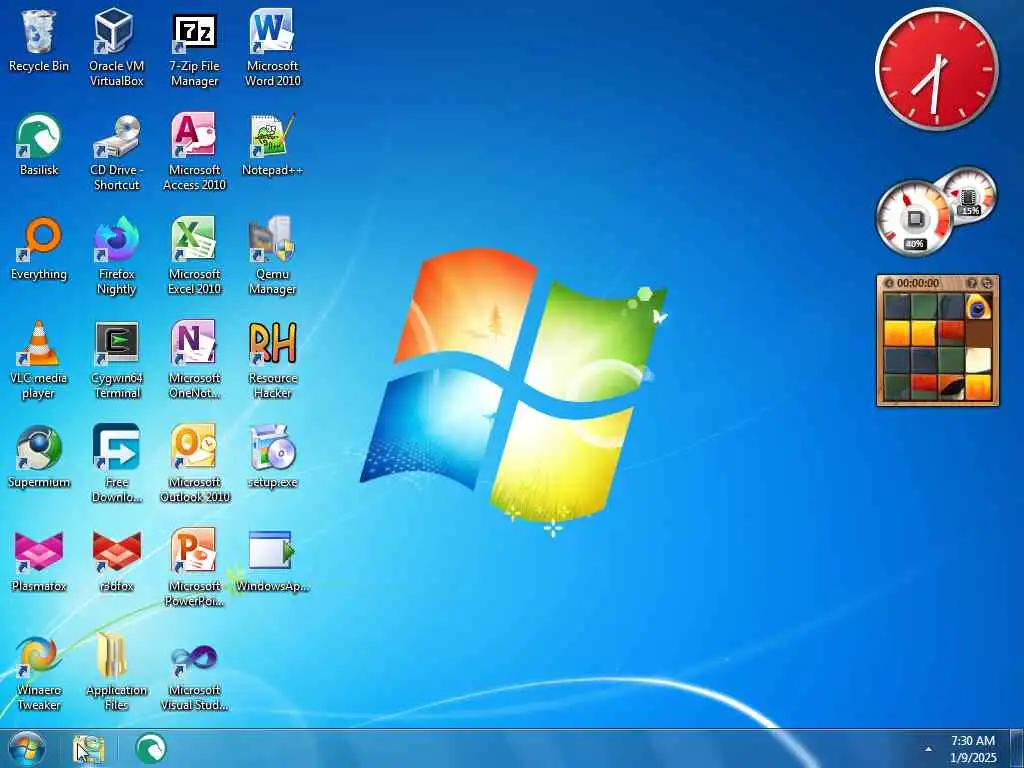This screenshot has height=768, width=1024.
Task: Click the white puzzle tile
Action: [x=978, y=360]
